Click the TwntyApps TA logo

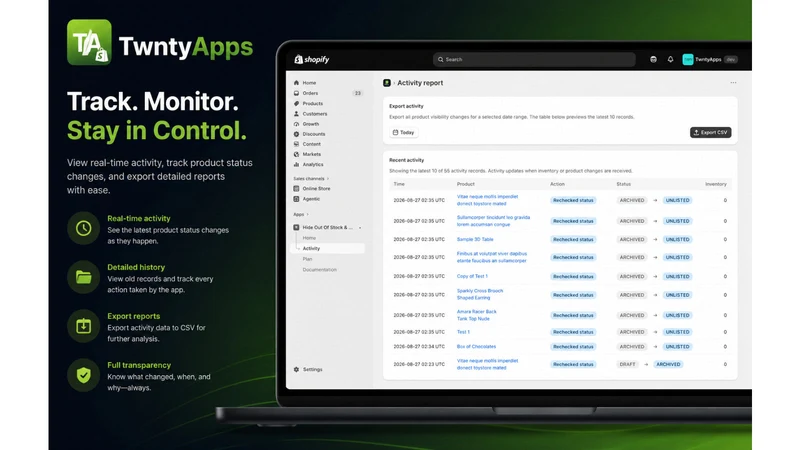tap(89, 42)
